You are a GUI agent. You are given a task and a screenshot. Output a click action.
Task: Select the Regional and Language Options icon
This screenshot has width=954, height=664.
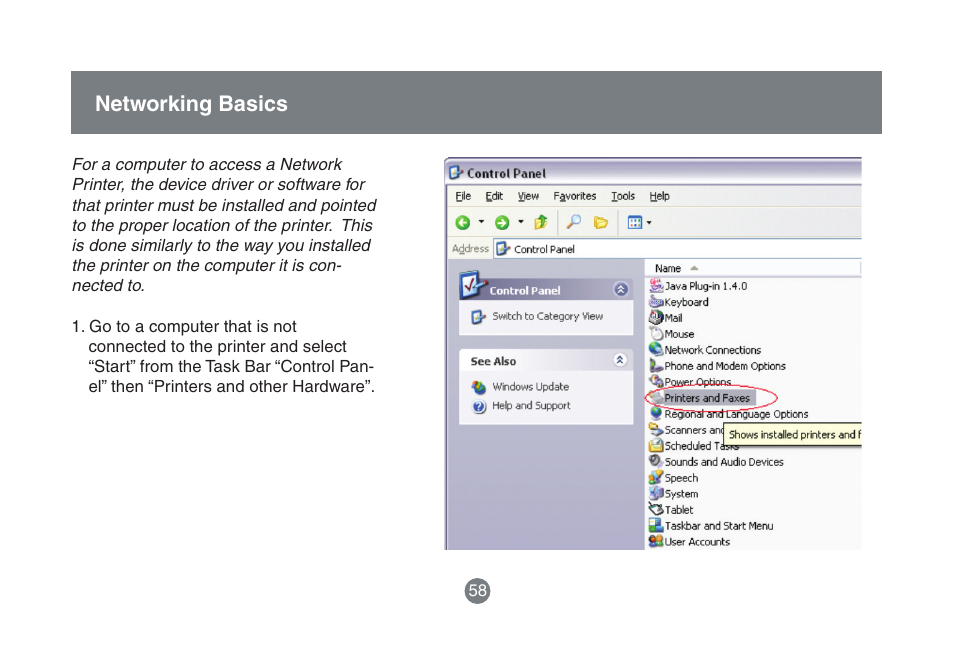point(656,413)
